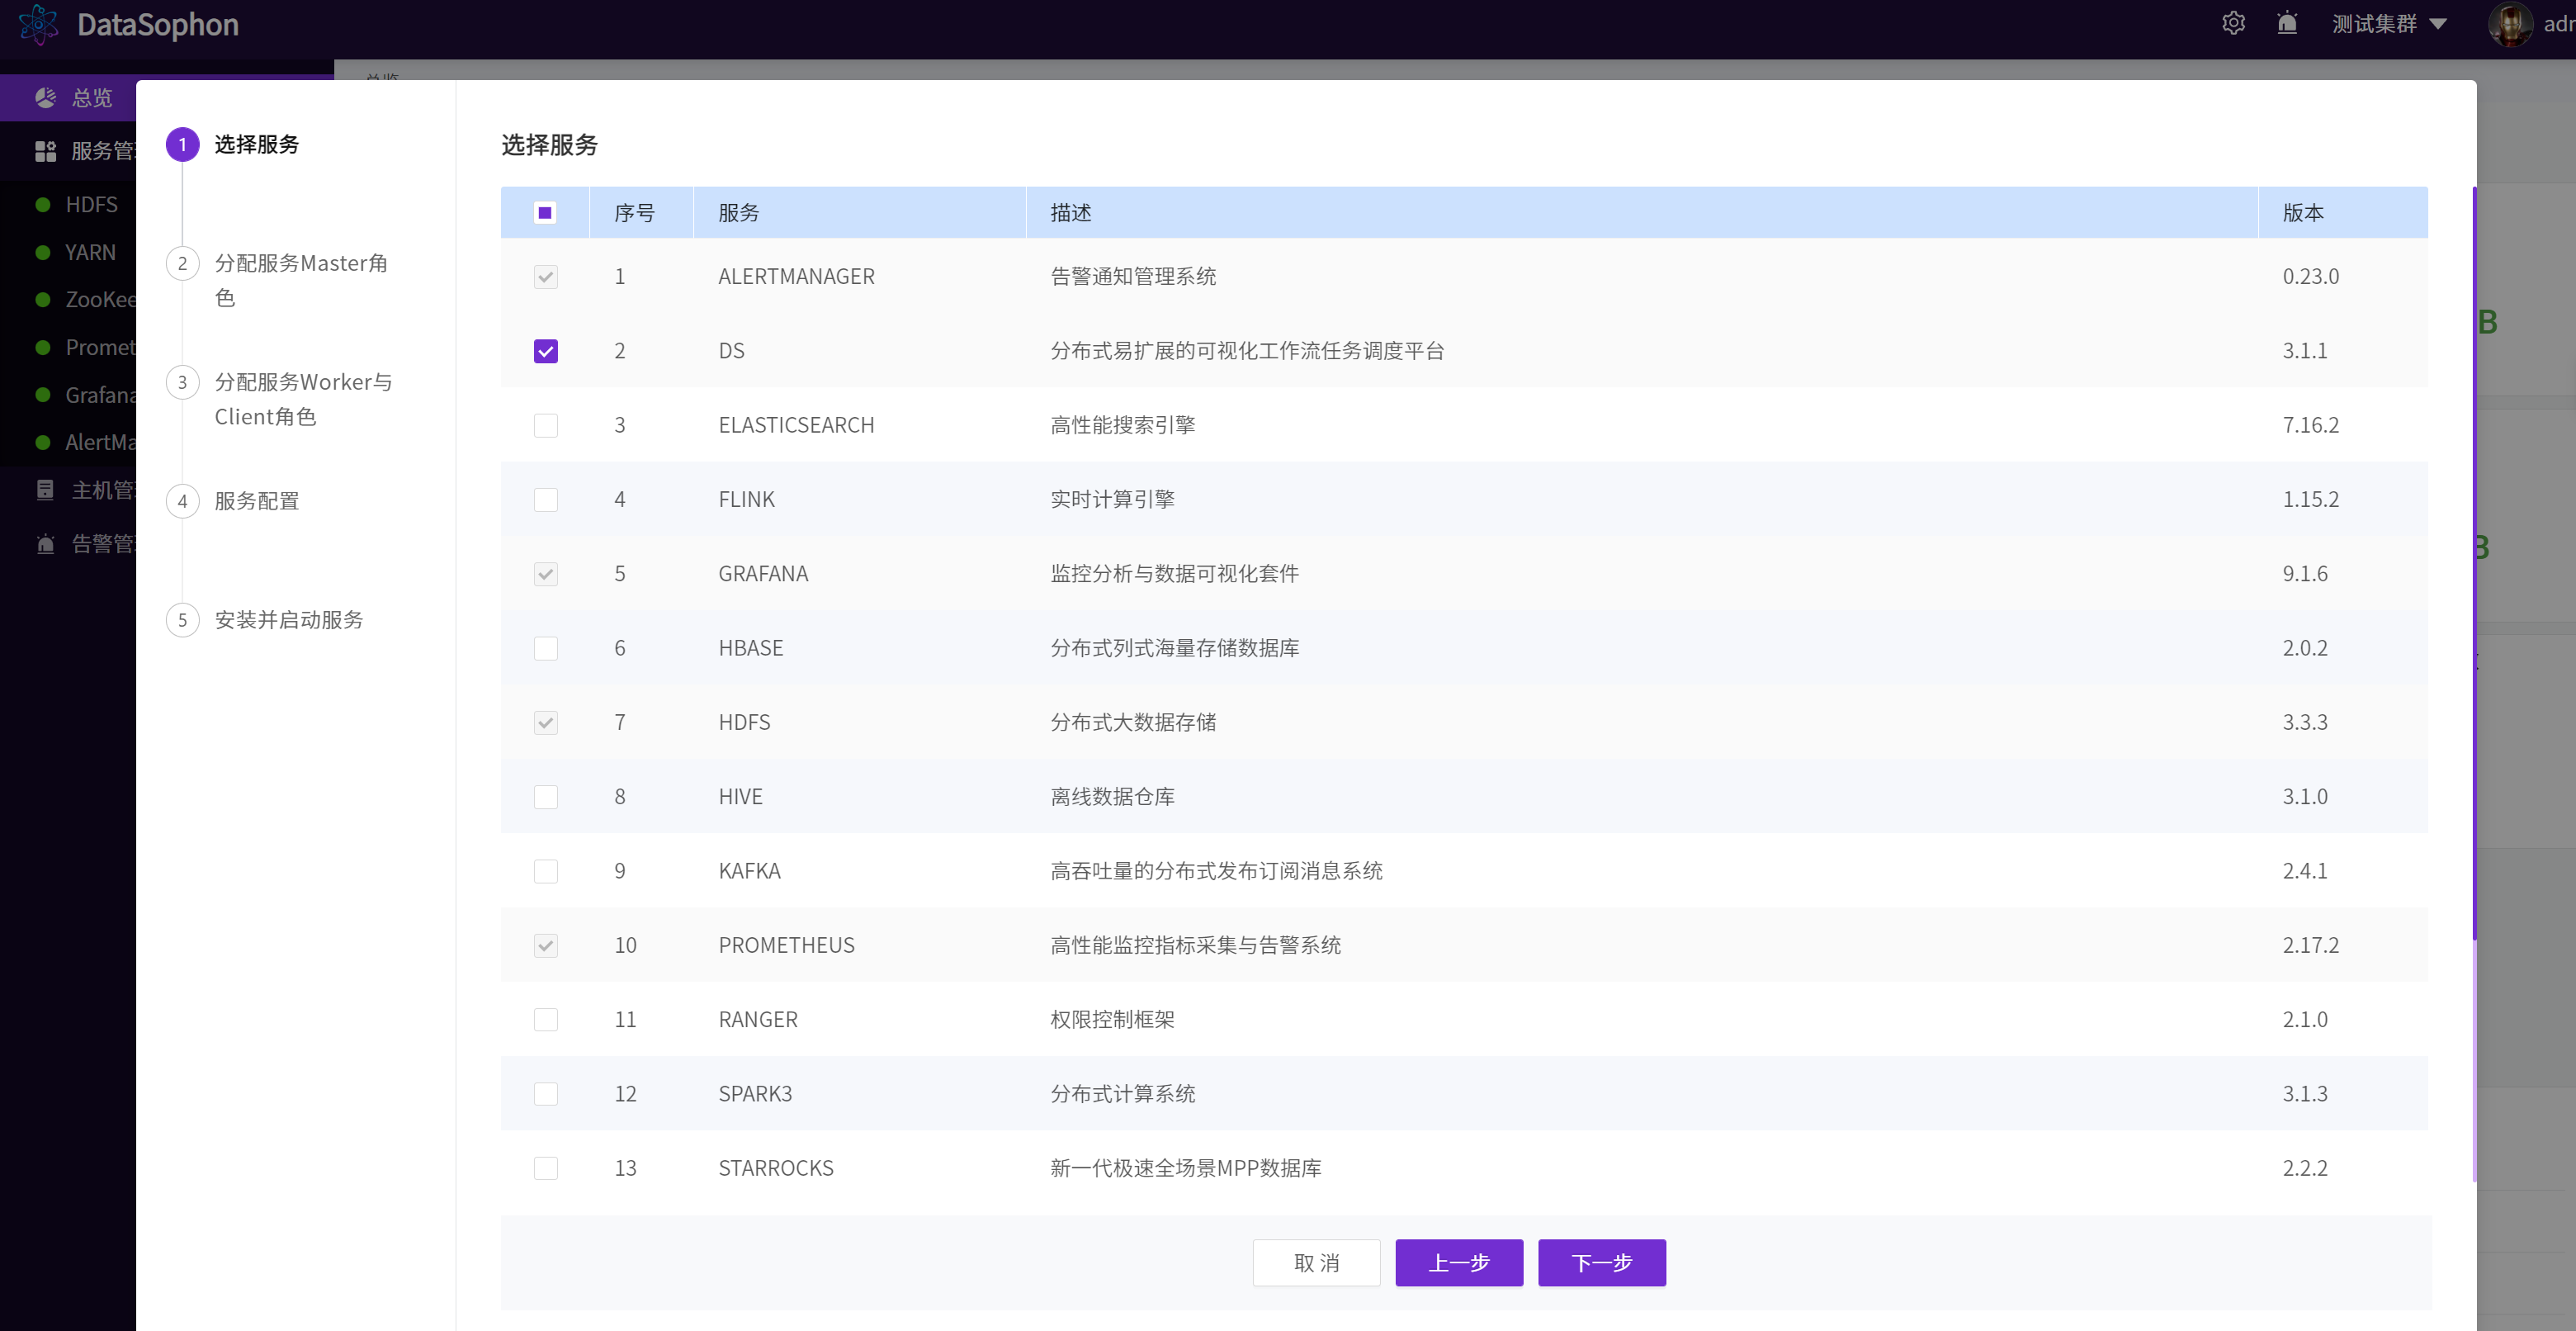Click step 5 circle in wizard
Viewport: 2576px width, 1331px height.
[182, 620]
